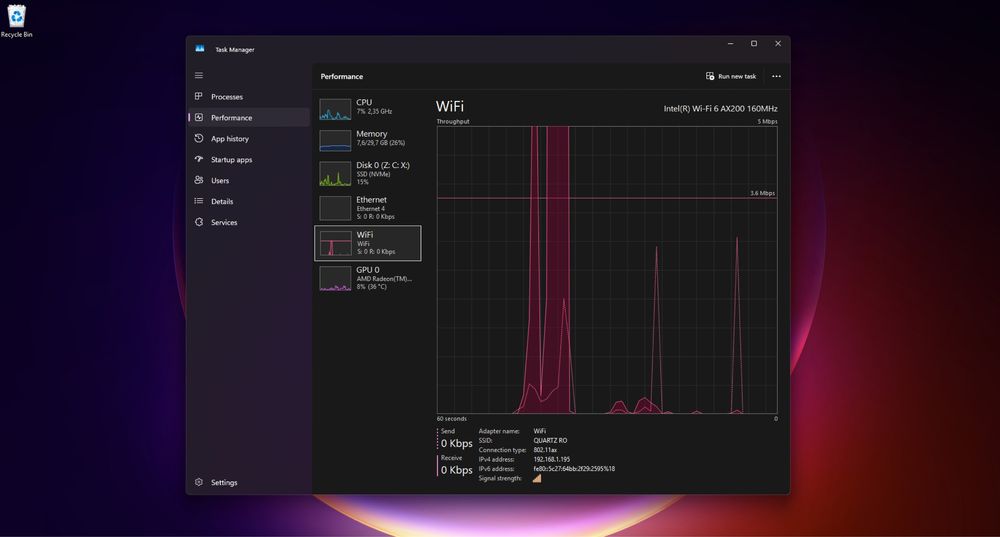The height and width of the screenshot is (537, 1000).
Task: Click the Performance sidebar icon
Action: [199, 117]
